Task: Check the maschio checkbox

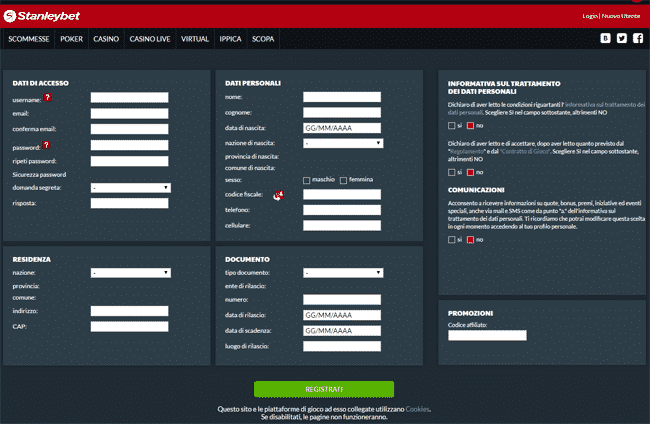Action: tap(306, 180)
